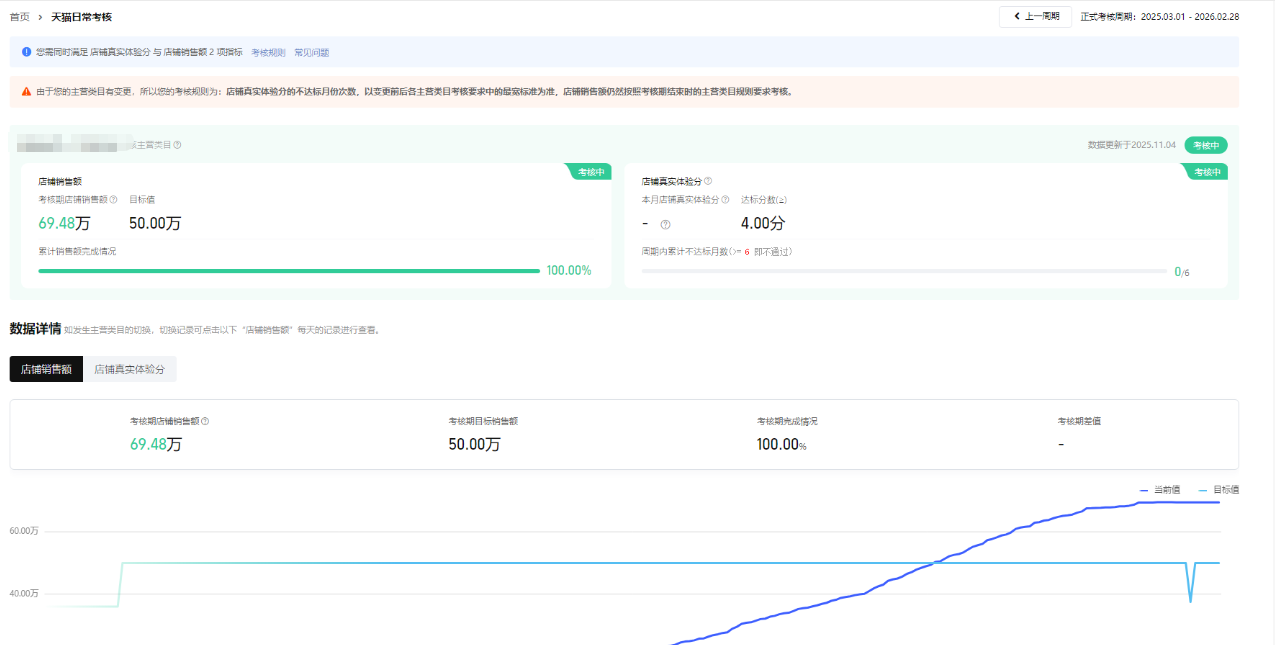
Task: Select the 店铺销售额 tab
Action: click(46, 369)
